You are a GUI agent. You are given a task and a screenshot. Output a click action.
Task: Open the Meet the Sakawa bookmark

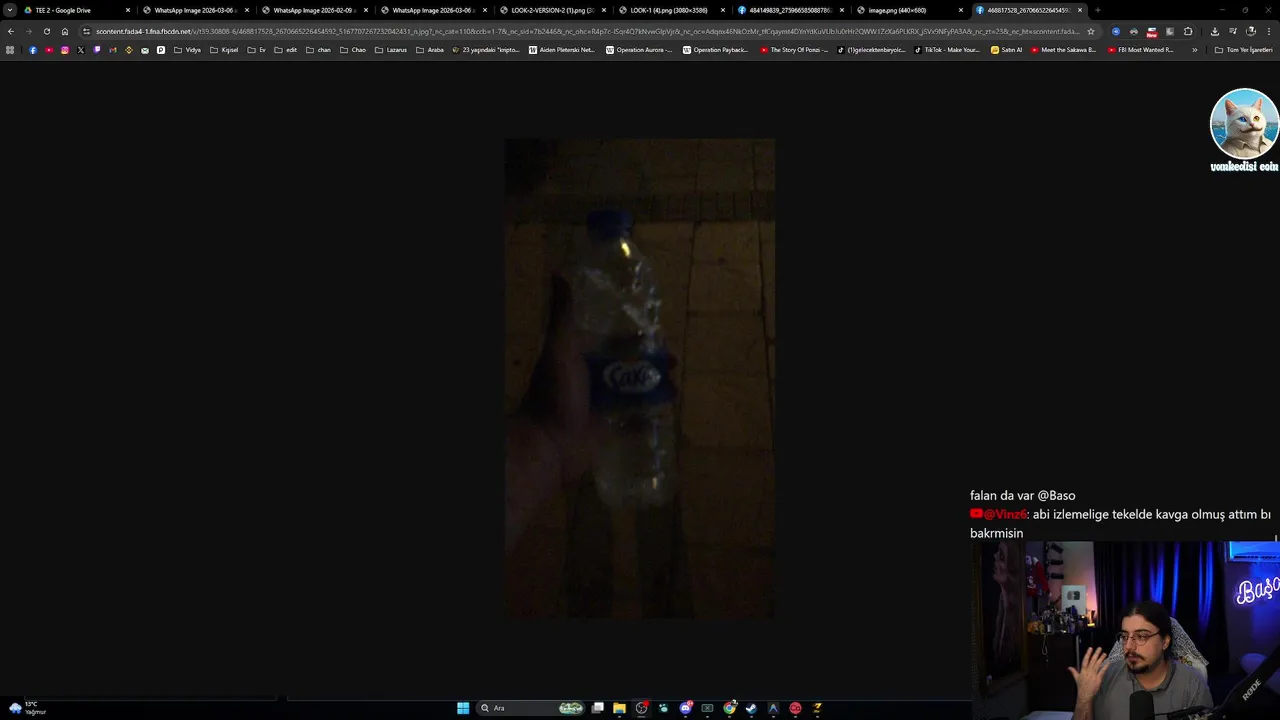(x=1063, y=50)
